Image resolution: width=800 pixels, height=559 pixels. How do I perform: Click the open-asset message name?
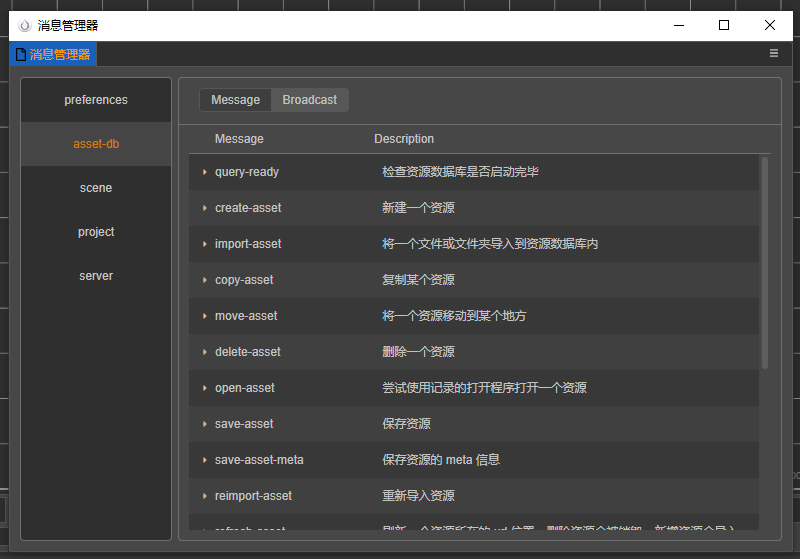point(244,388)
